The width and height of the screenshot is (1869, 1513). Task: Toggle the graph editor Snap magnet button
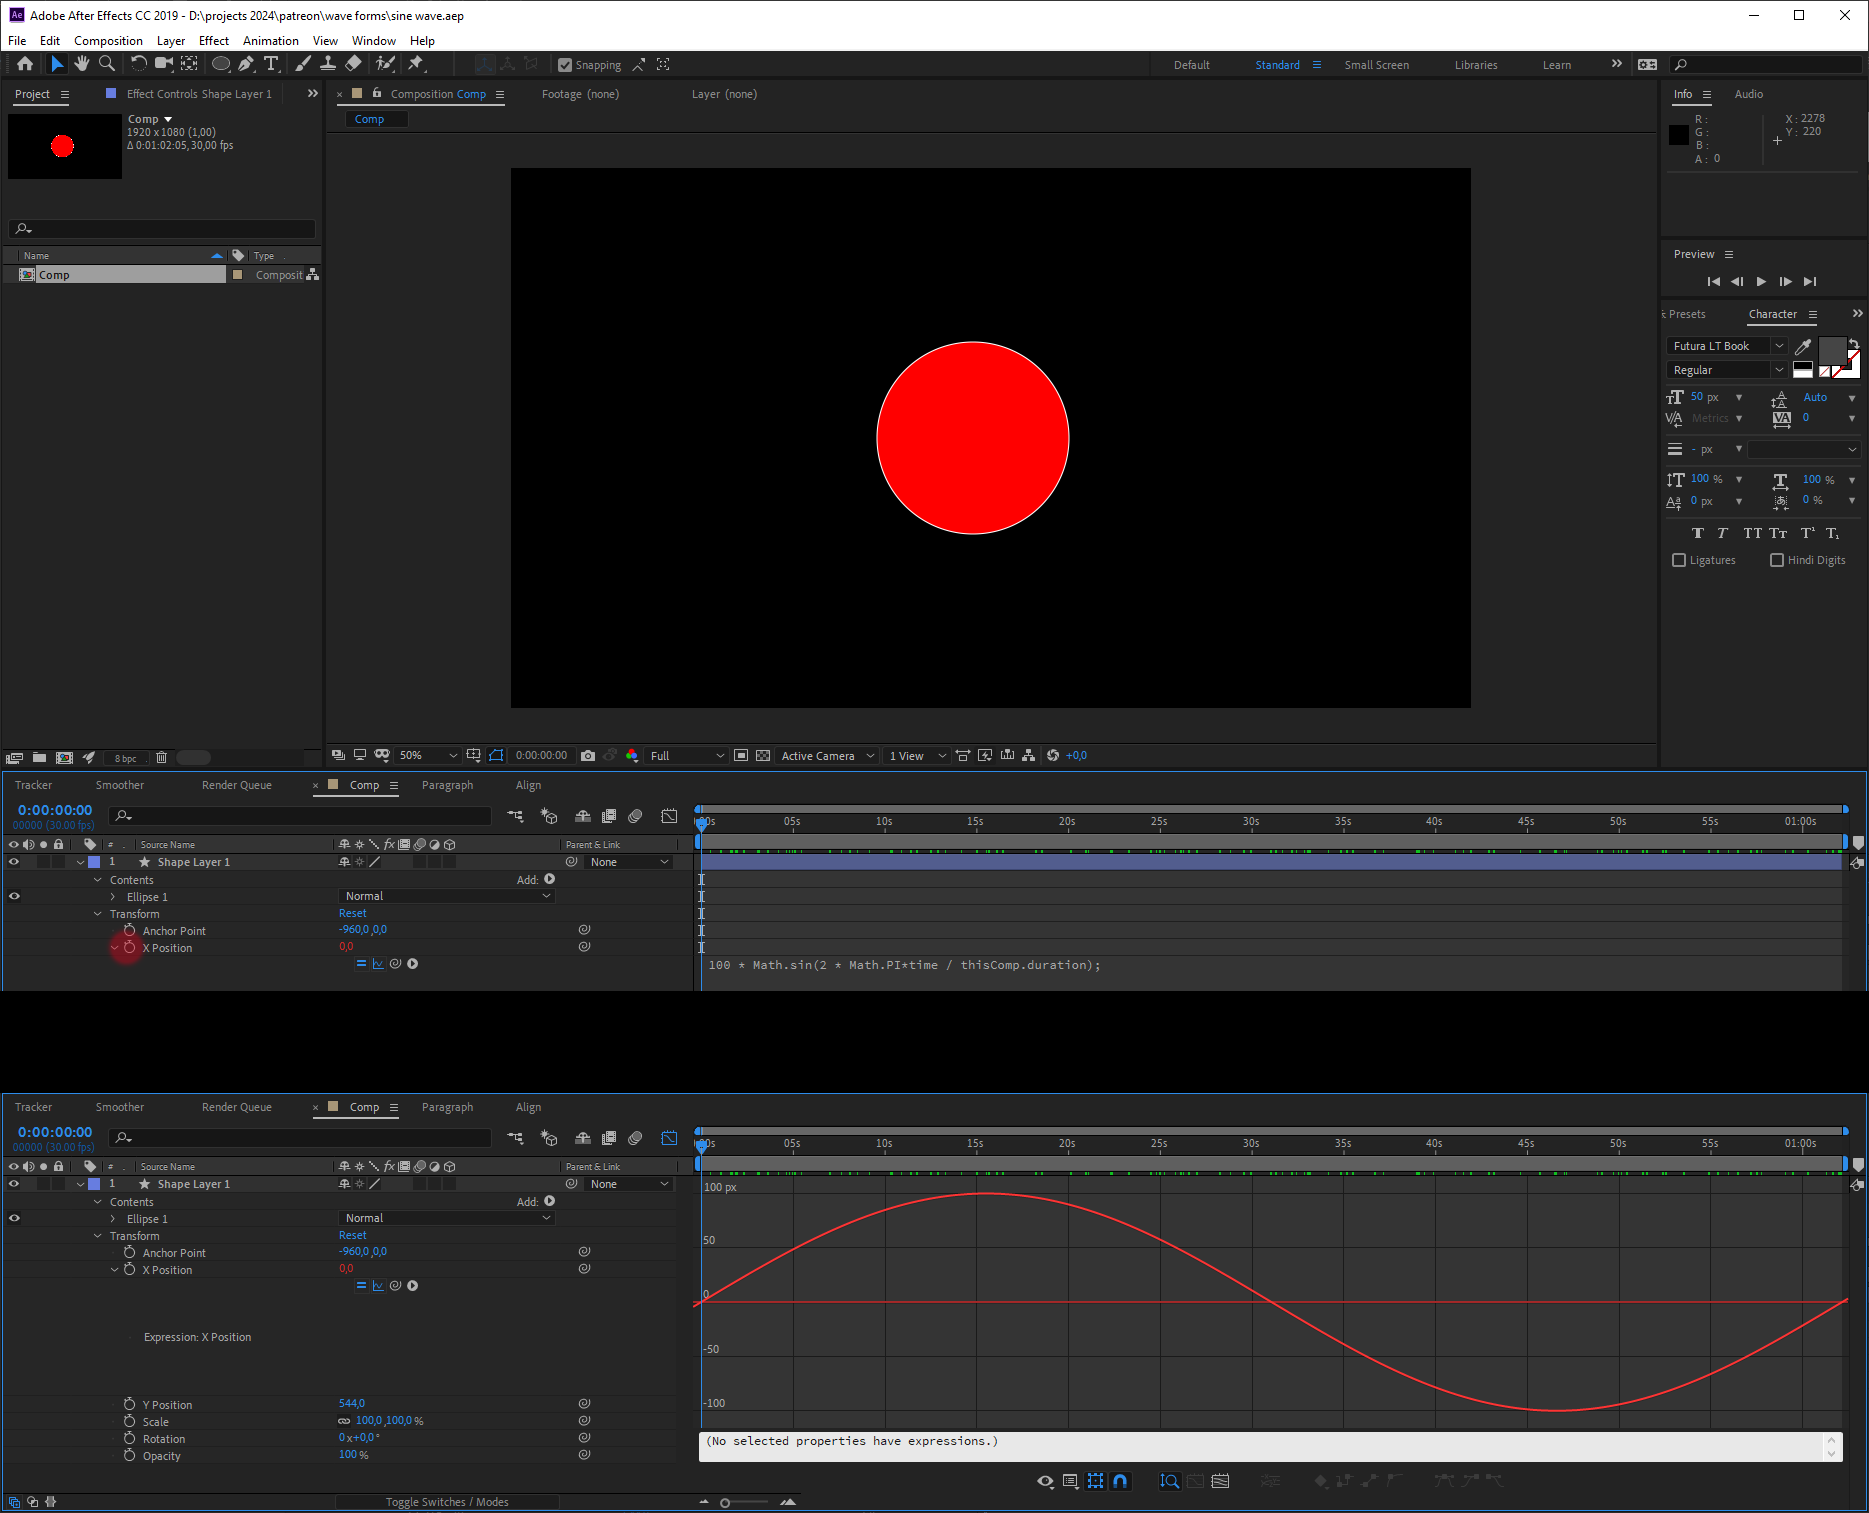point(1120,1481)
